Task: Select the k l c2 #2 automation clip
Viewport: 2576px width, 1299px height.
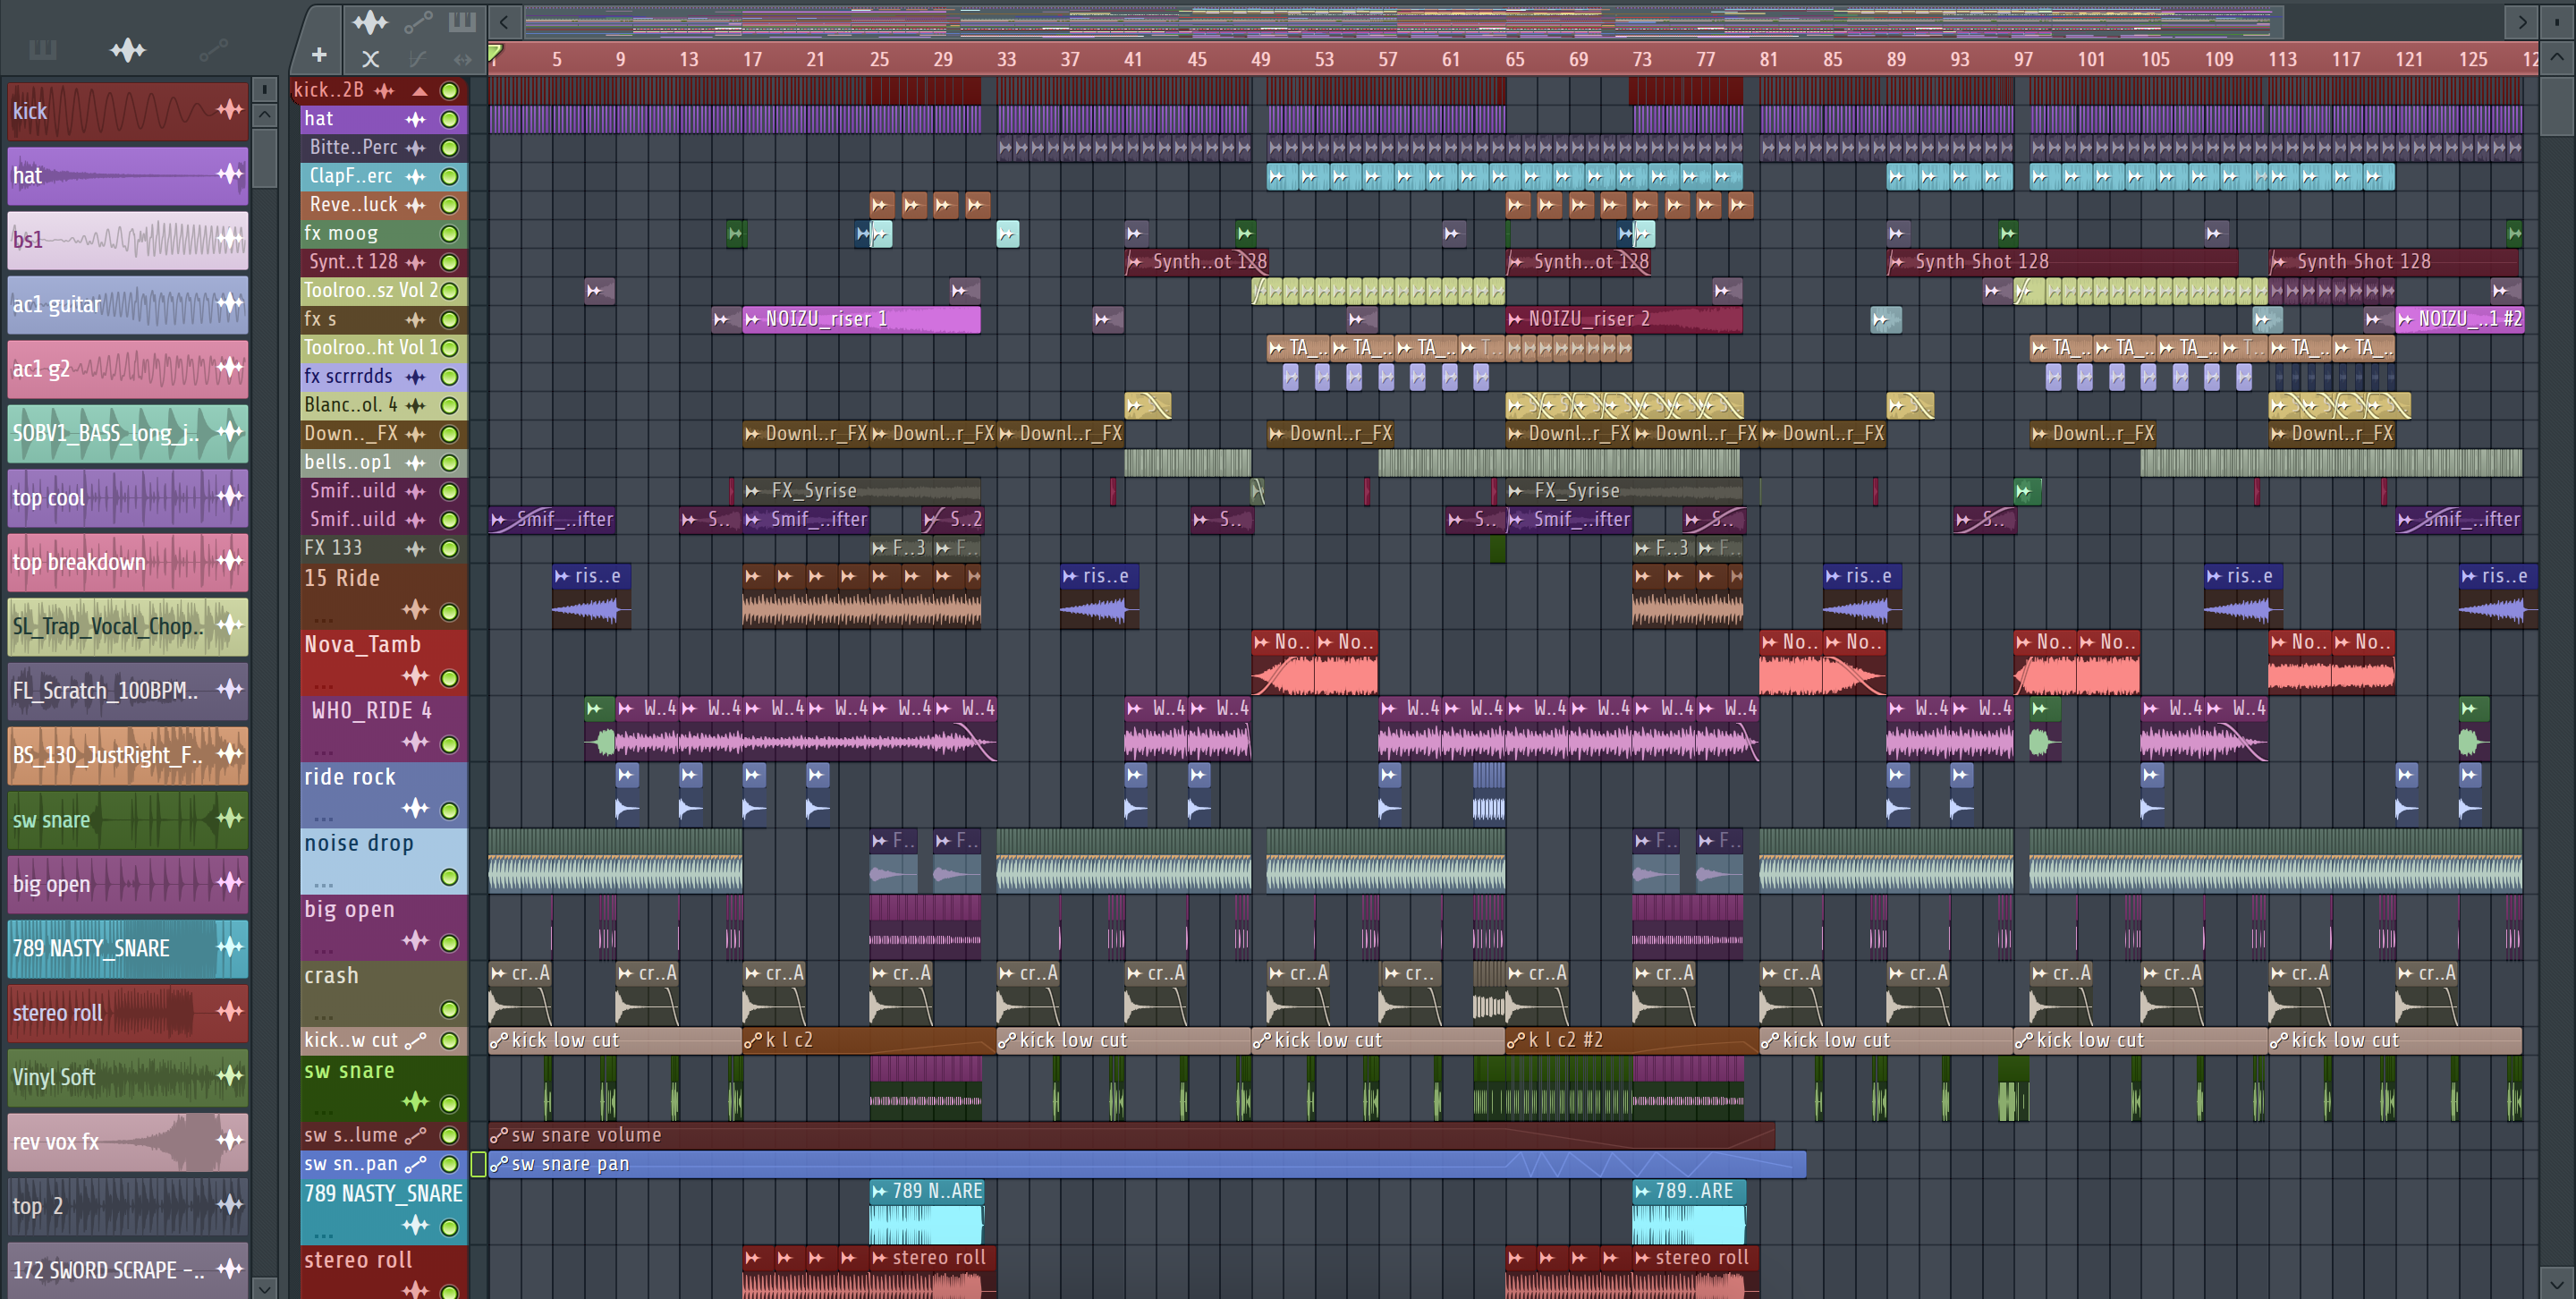Action: 1632,1041
